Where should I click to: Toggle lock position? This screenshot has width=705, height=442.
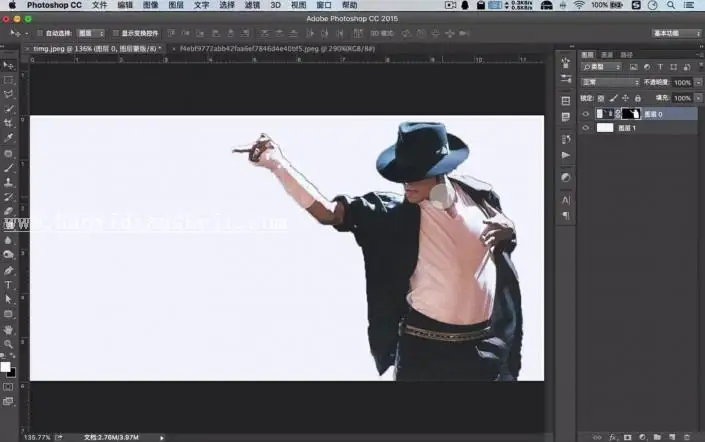[625, 98]
